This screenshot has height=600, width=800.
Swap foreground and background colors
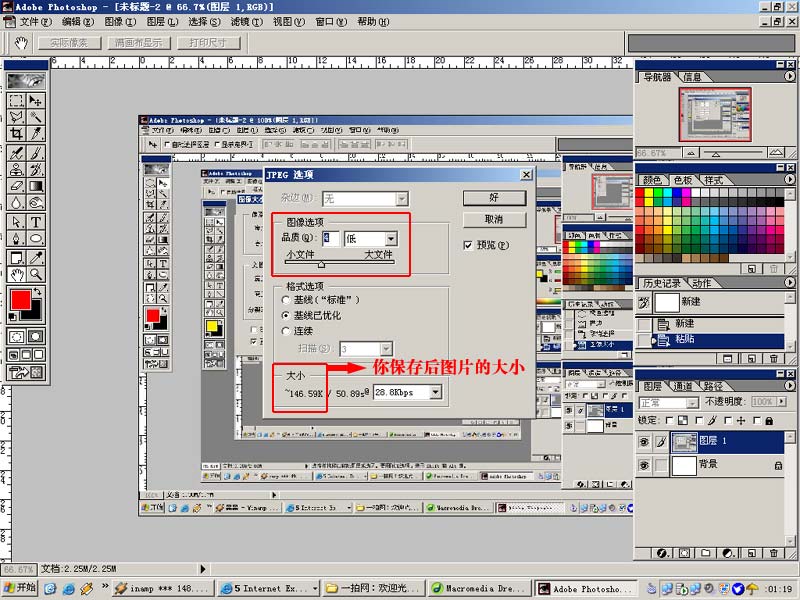(x=37, y=292)
